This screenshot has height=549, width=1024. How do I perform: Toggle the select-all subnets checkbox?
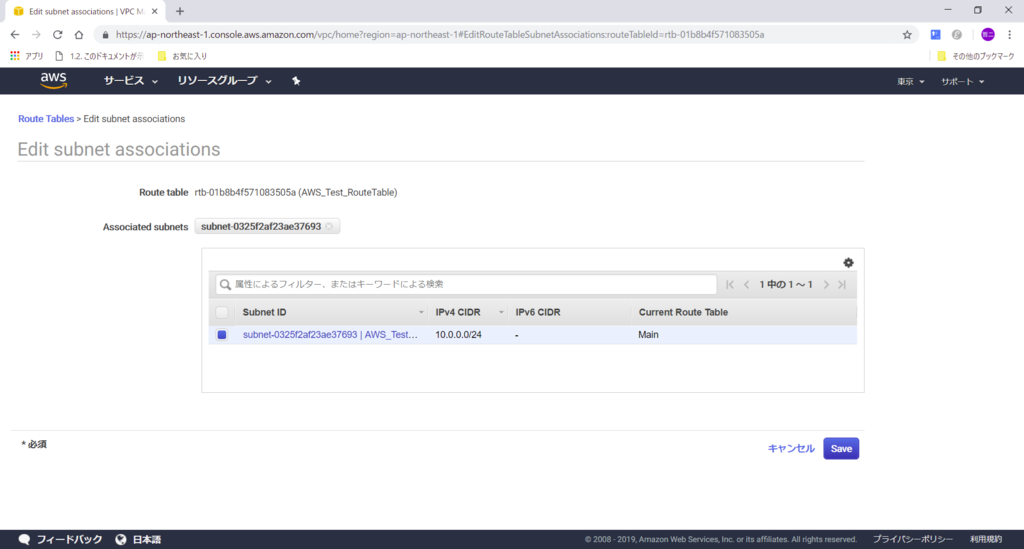(222, 313)
